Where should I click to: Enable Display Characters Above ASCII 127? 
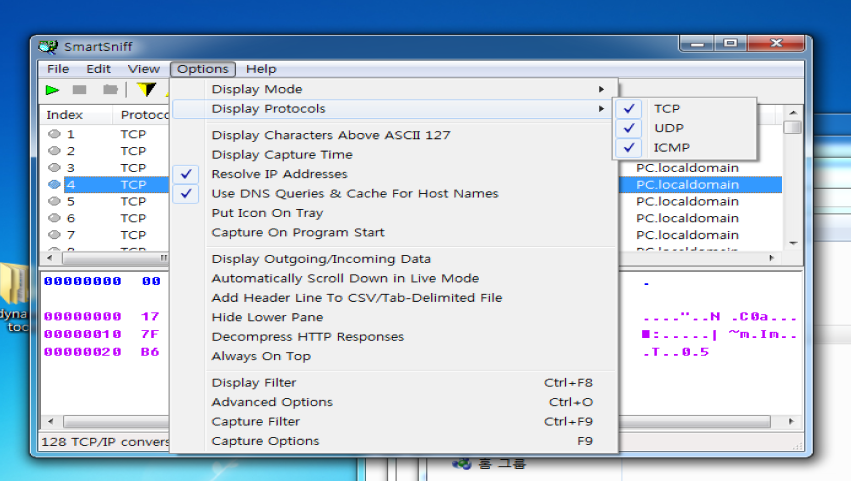pyautogui.click(x=395, y=135)
